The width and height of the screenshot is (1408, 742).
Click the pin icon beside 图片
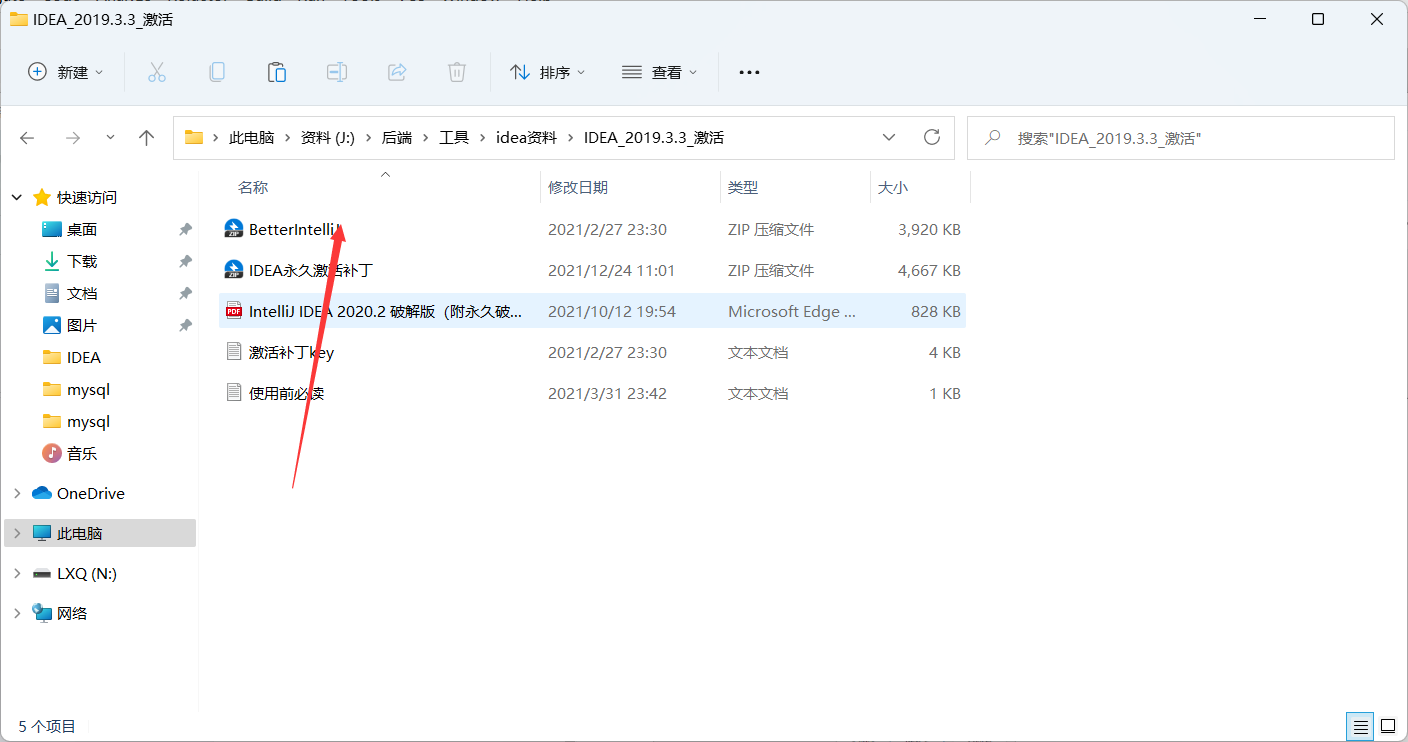pos(185,326)
